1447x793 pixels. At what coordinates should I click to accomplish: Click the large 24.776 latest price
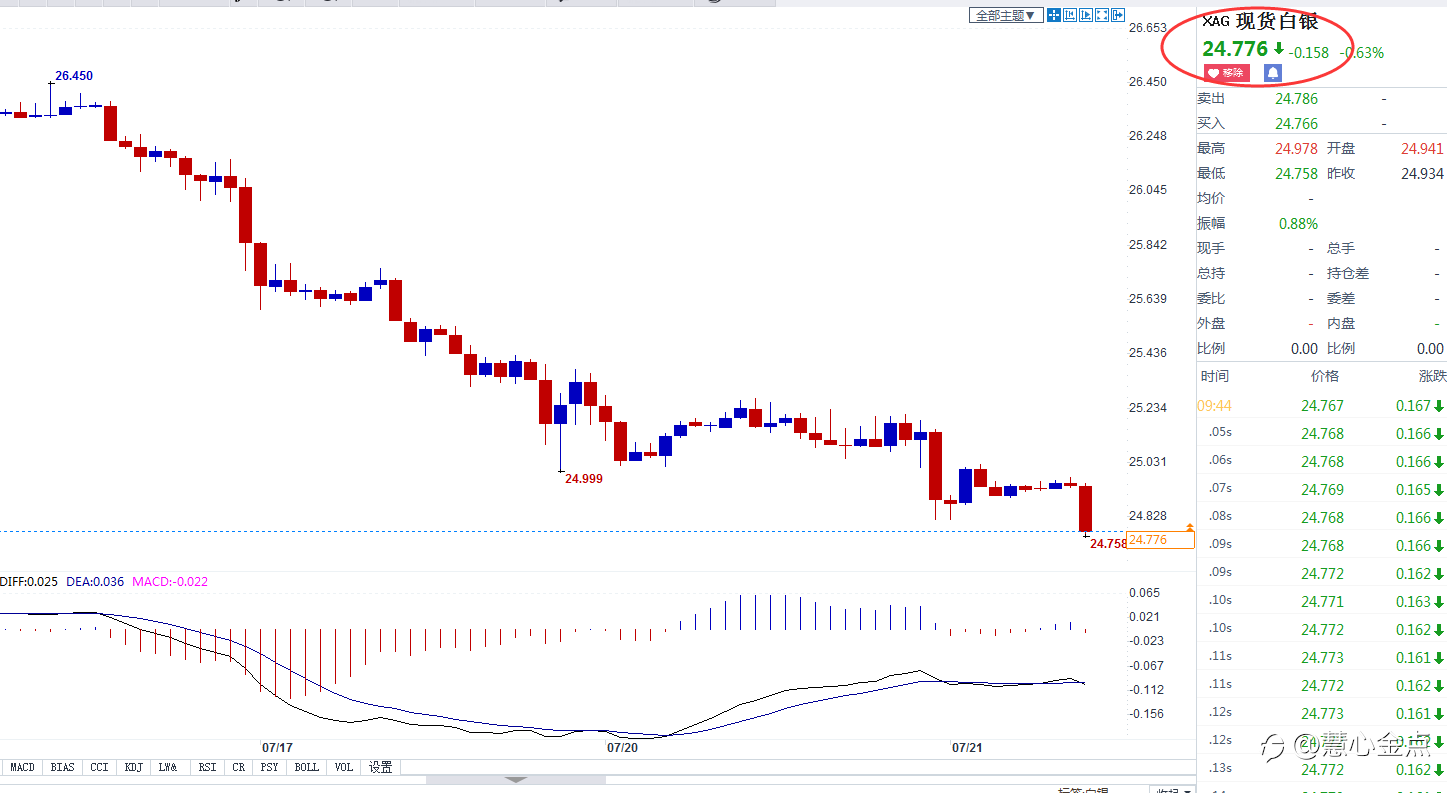click(x=1234, y=49)
